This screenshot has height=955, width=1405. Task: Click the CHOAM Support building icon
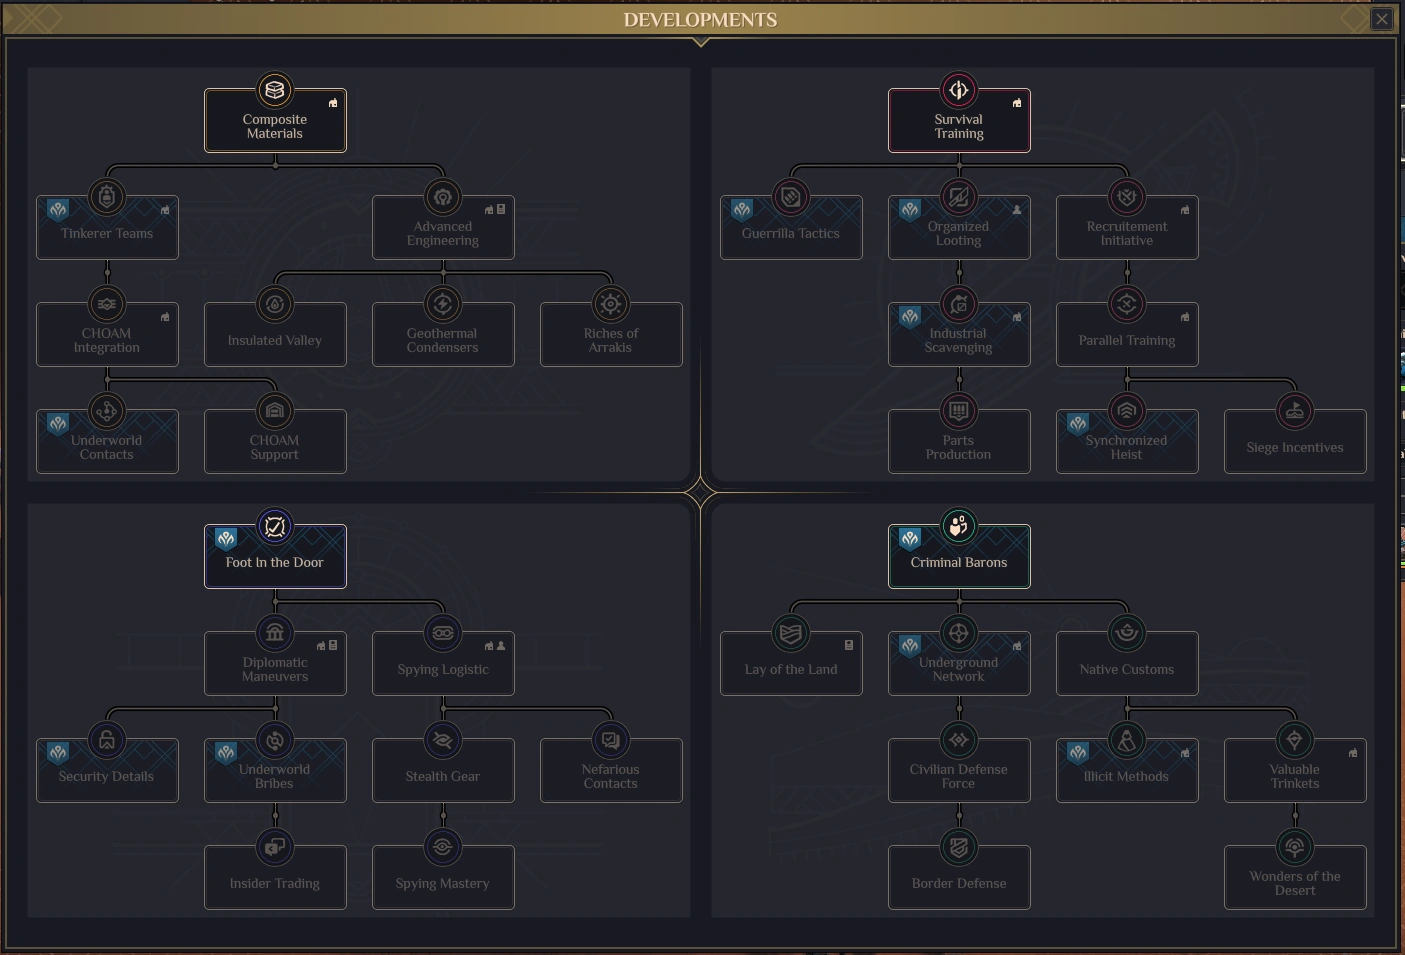(275, 411)
